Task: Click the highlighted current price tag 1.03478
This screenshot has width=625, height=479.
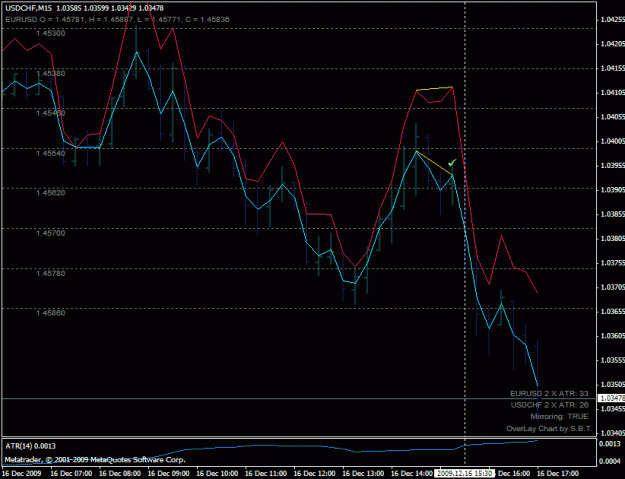Action: 611,398
